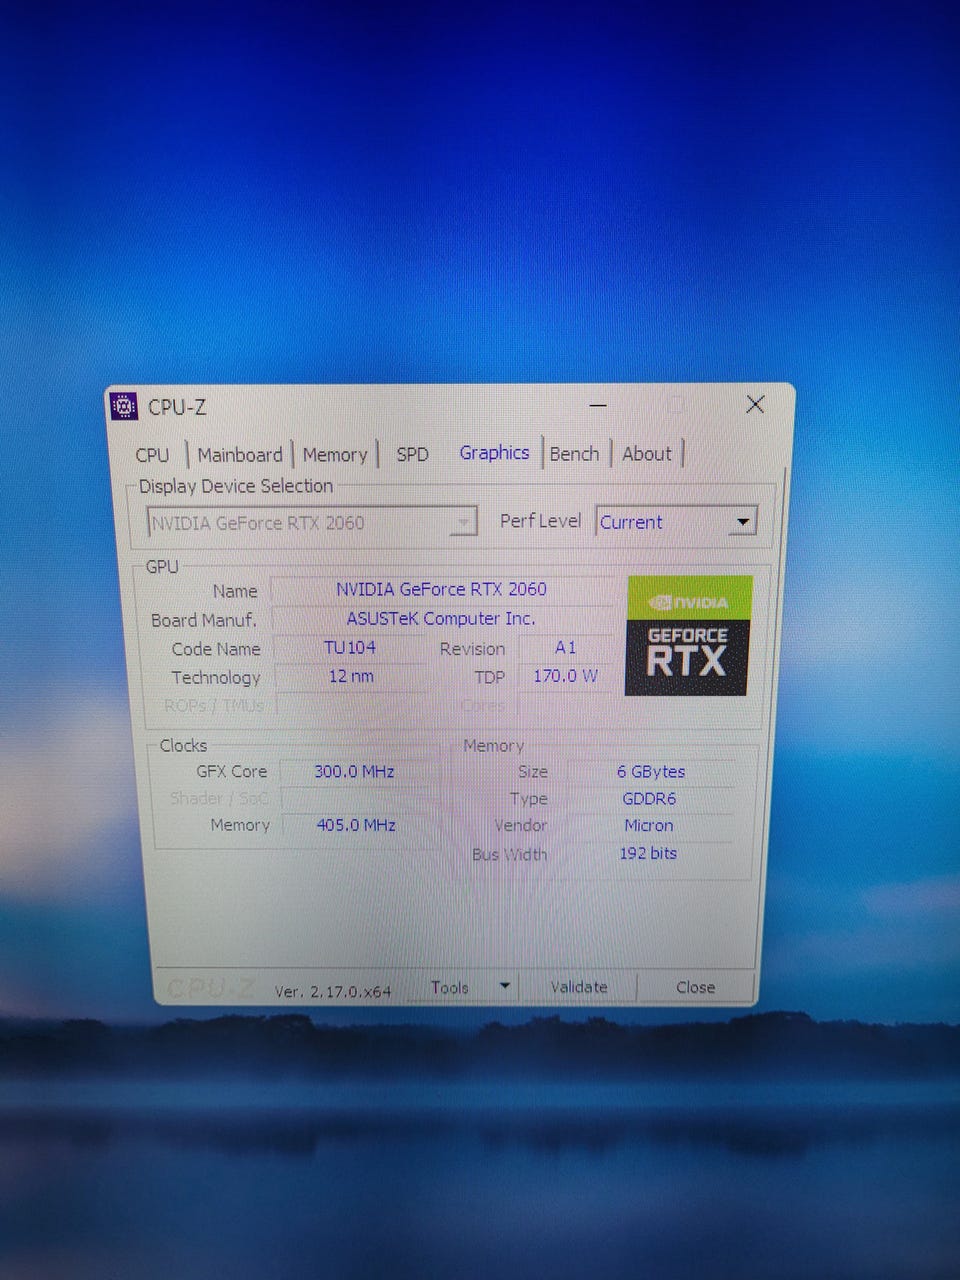Click the Board Manuf. label

click(204, 620)
